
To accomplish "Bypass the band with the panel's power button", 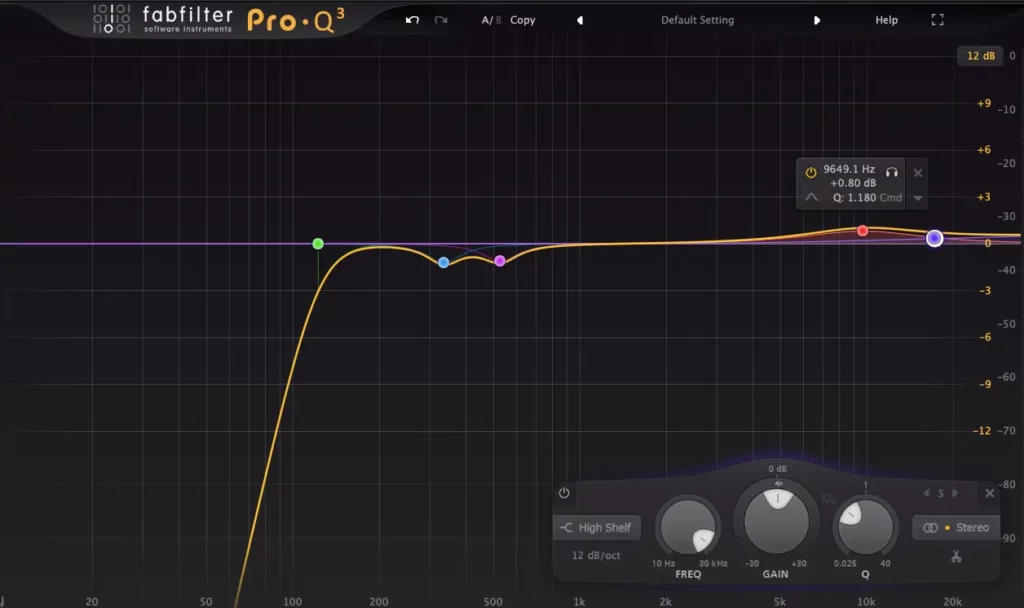I will pyautogui.click(x=565, y=493).
